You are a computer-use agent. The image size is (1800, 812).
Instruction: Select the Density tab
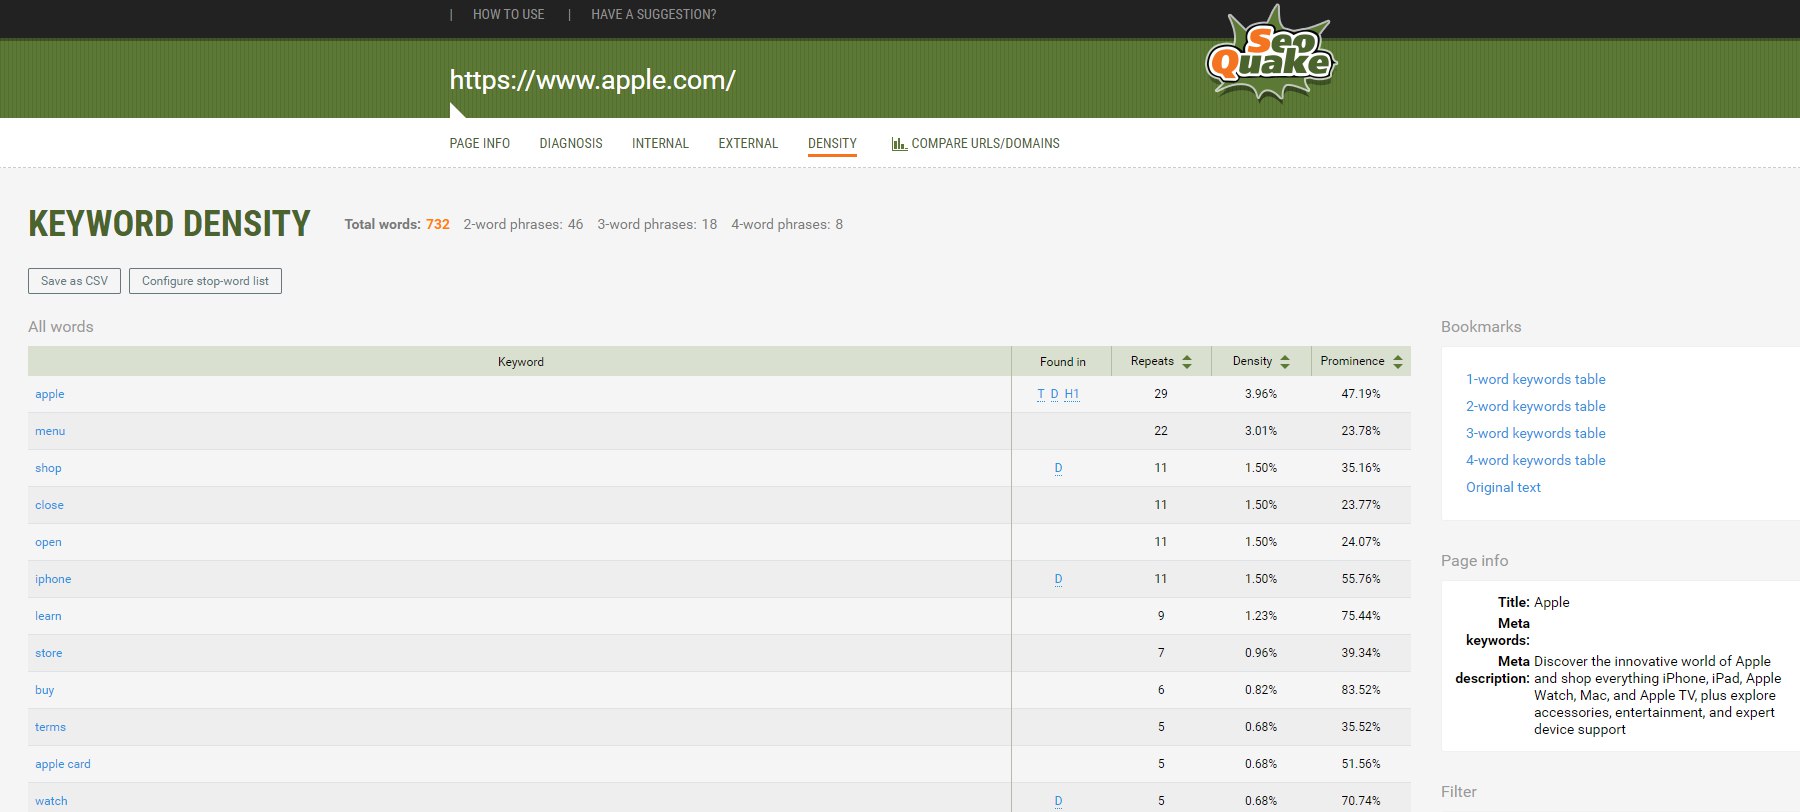pos(832,144)
